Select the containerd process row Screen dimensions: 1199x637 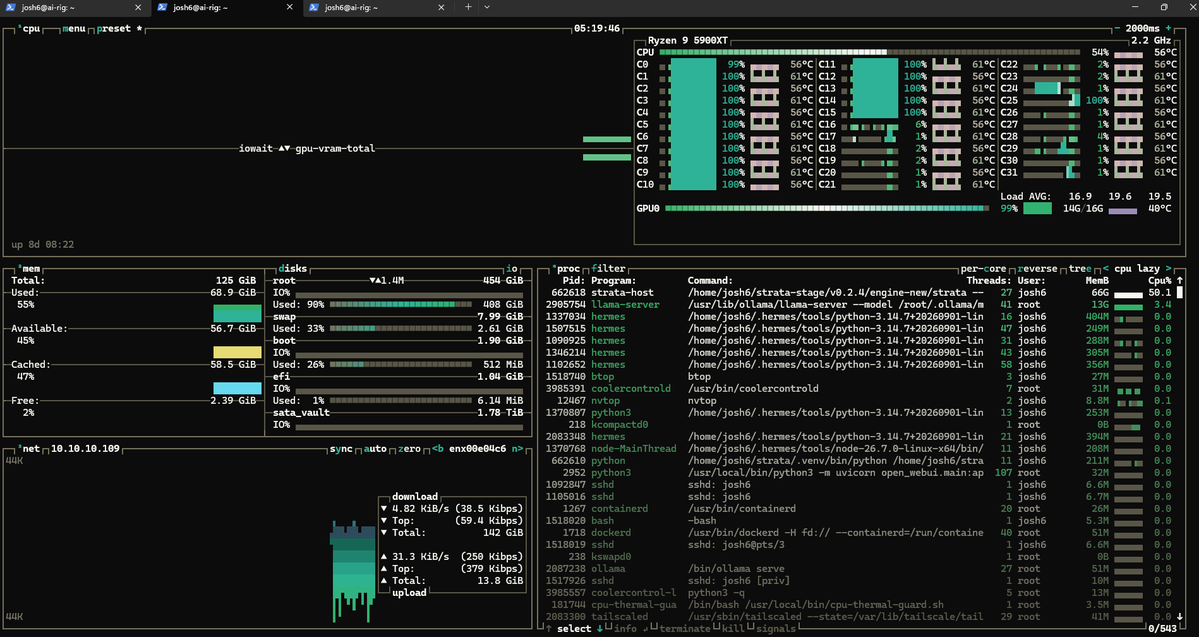[859, 509]
